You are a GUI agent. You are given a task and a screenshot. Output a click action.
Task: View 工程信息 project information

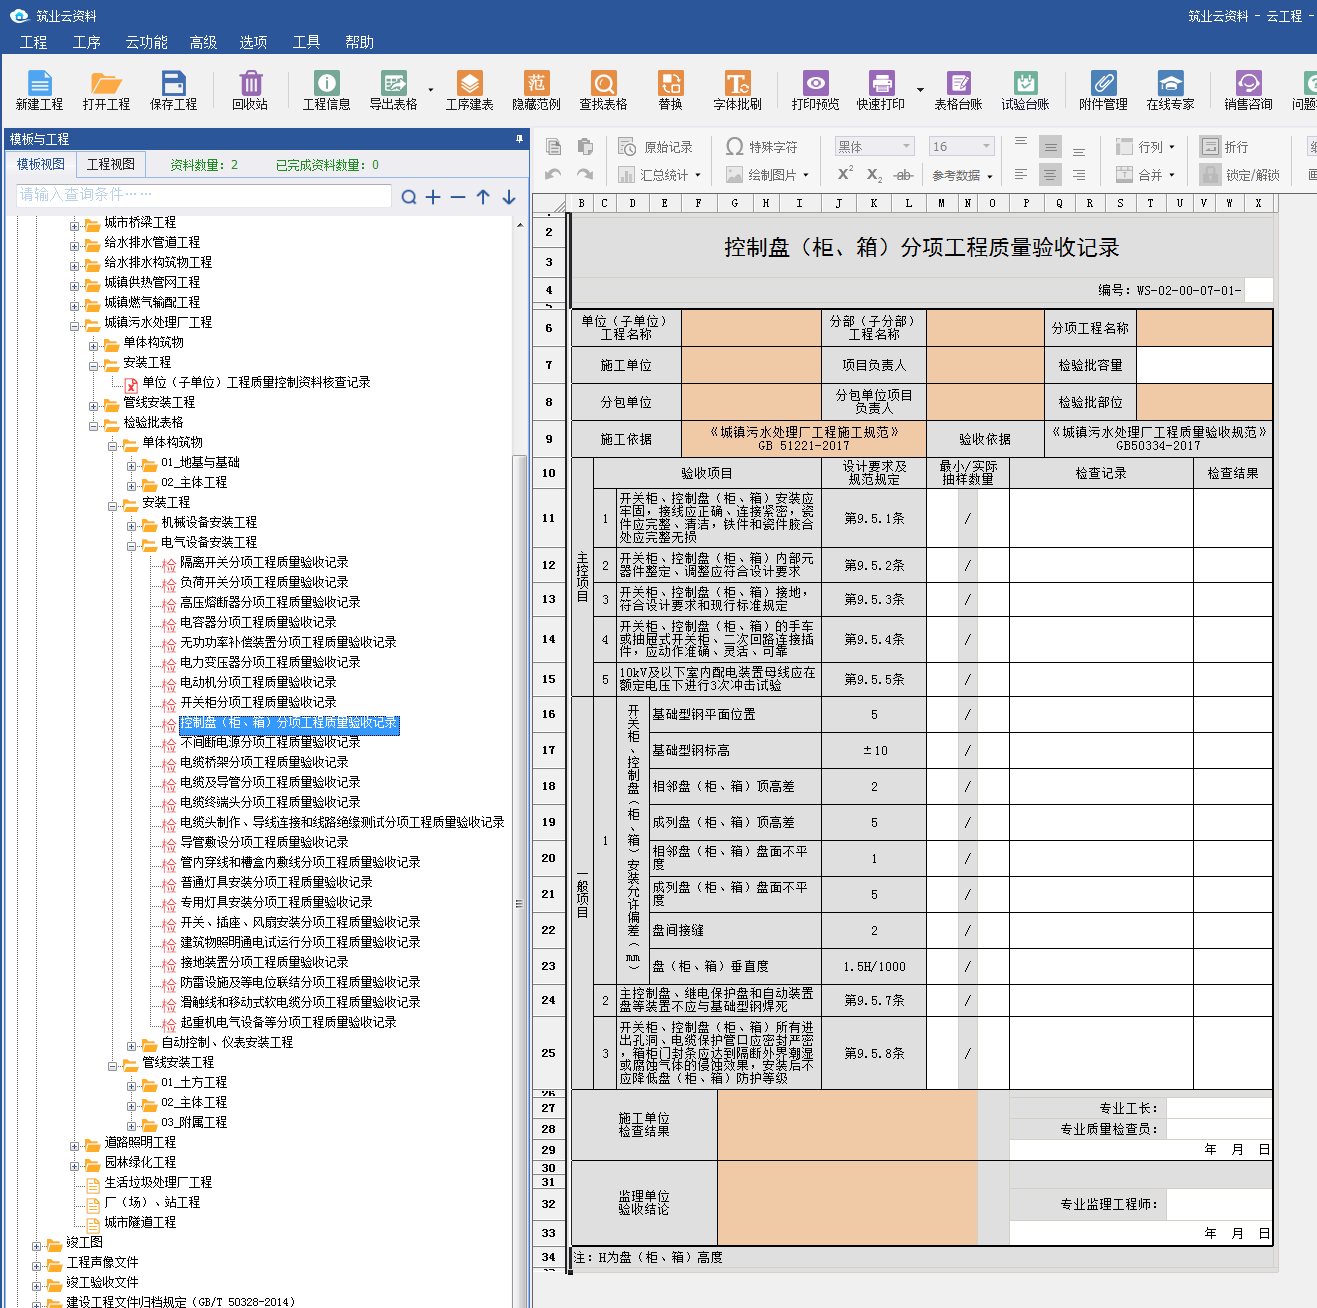tap(327, 90)
